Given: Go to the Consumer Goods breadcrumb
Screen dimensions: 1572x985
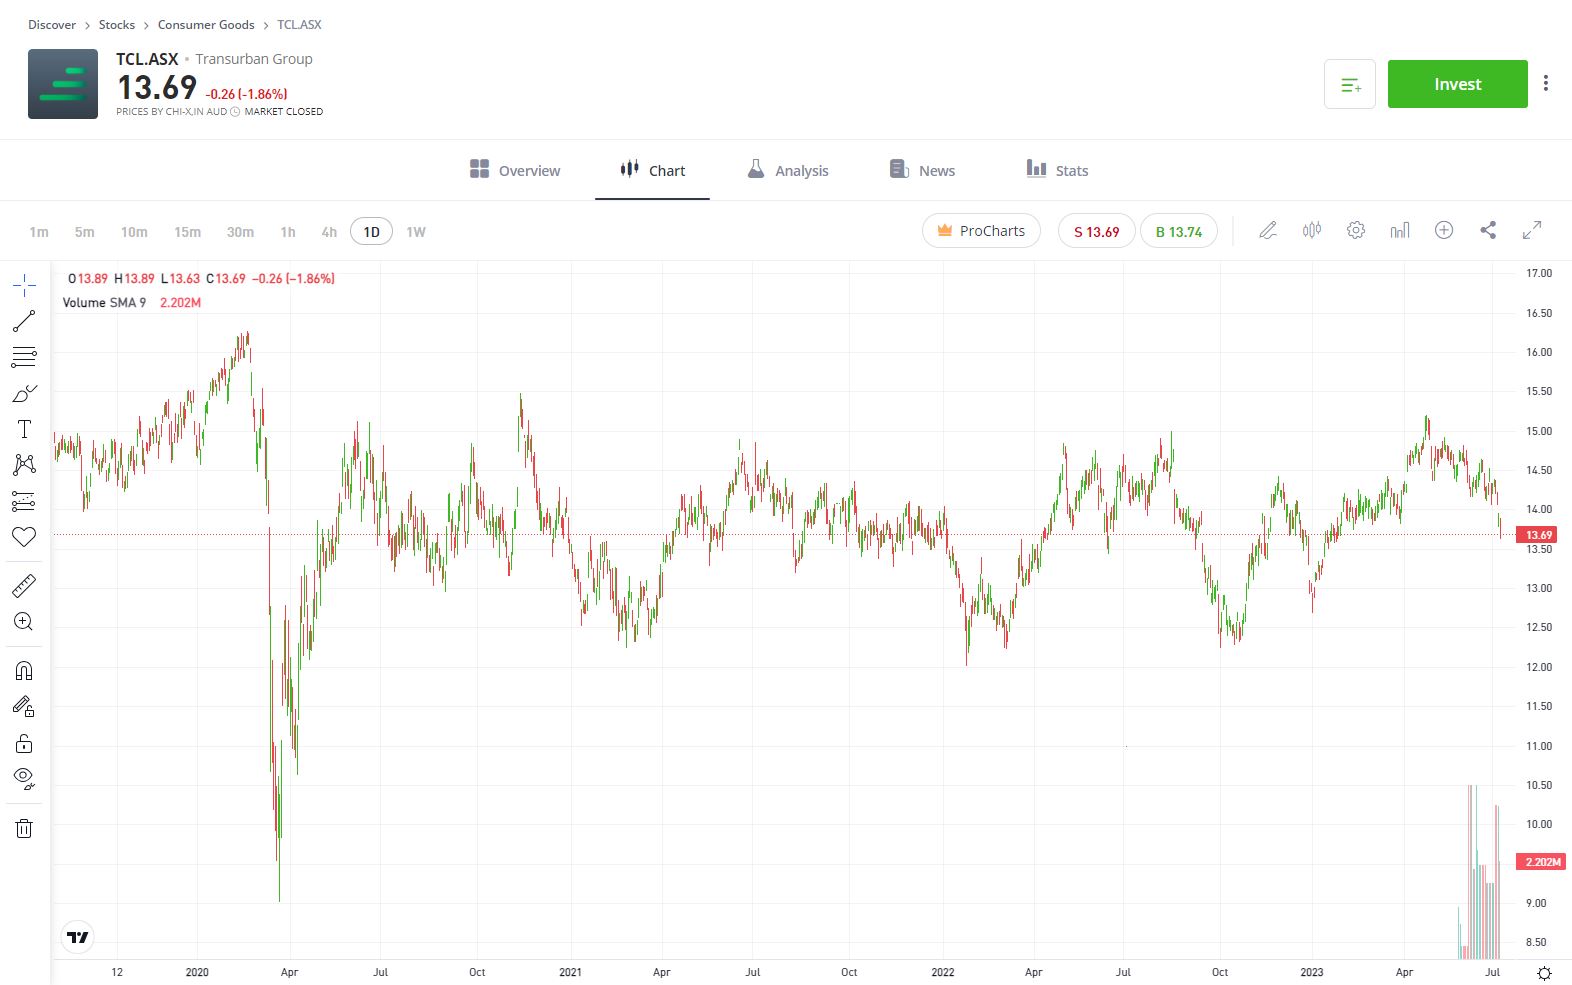Looking at the screenshot, I should (206, 25).
